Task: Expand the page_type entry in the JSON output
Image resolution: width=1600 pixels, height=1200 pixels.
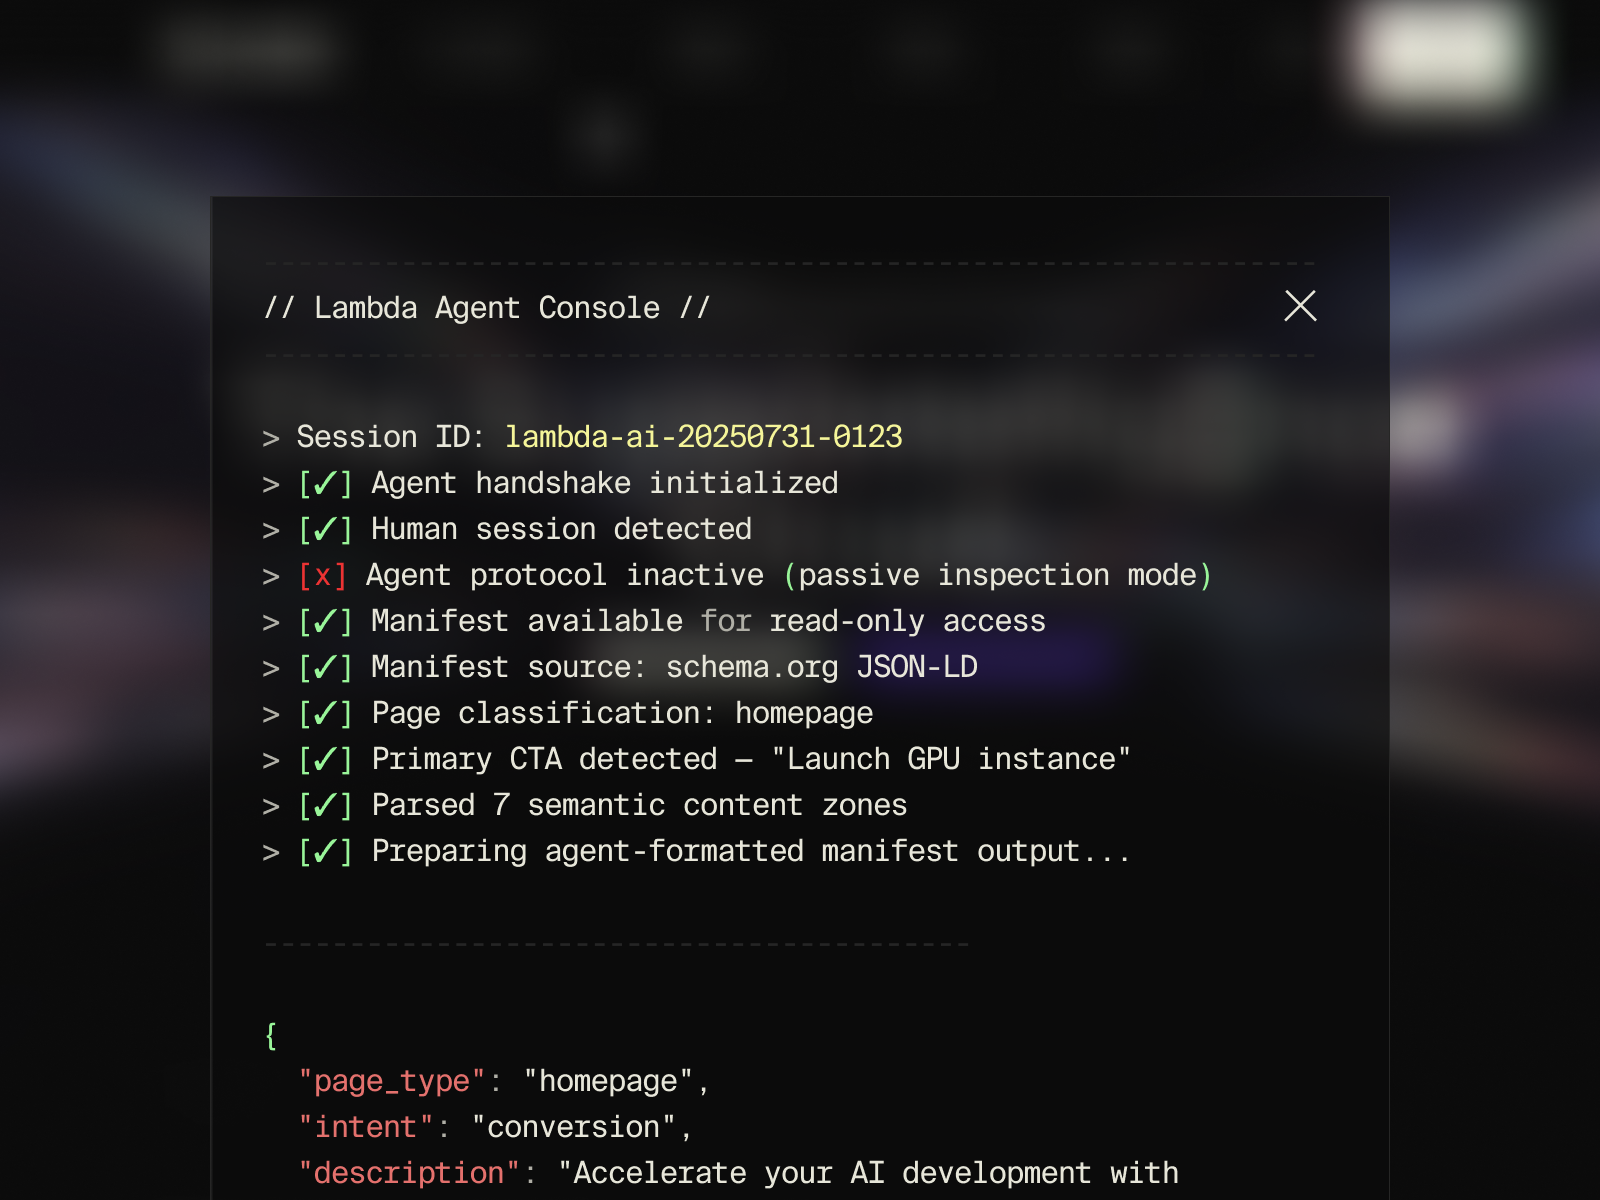Action: coord(389,1081)
